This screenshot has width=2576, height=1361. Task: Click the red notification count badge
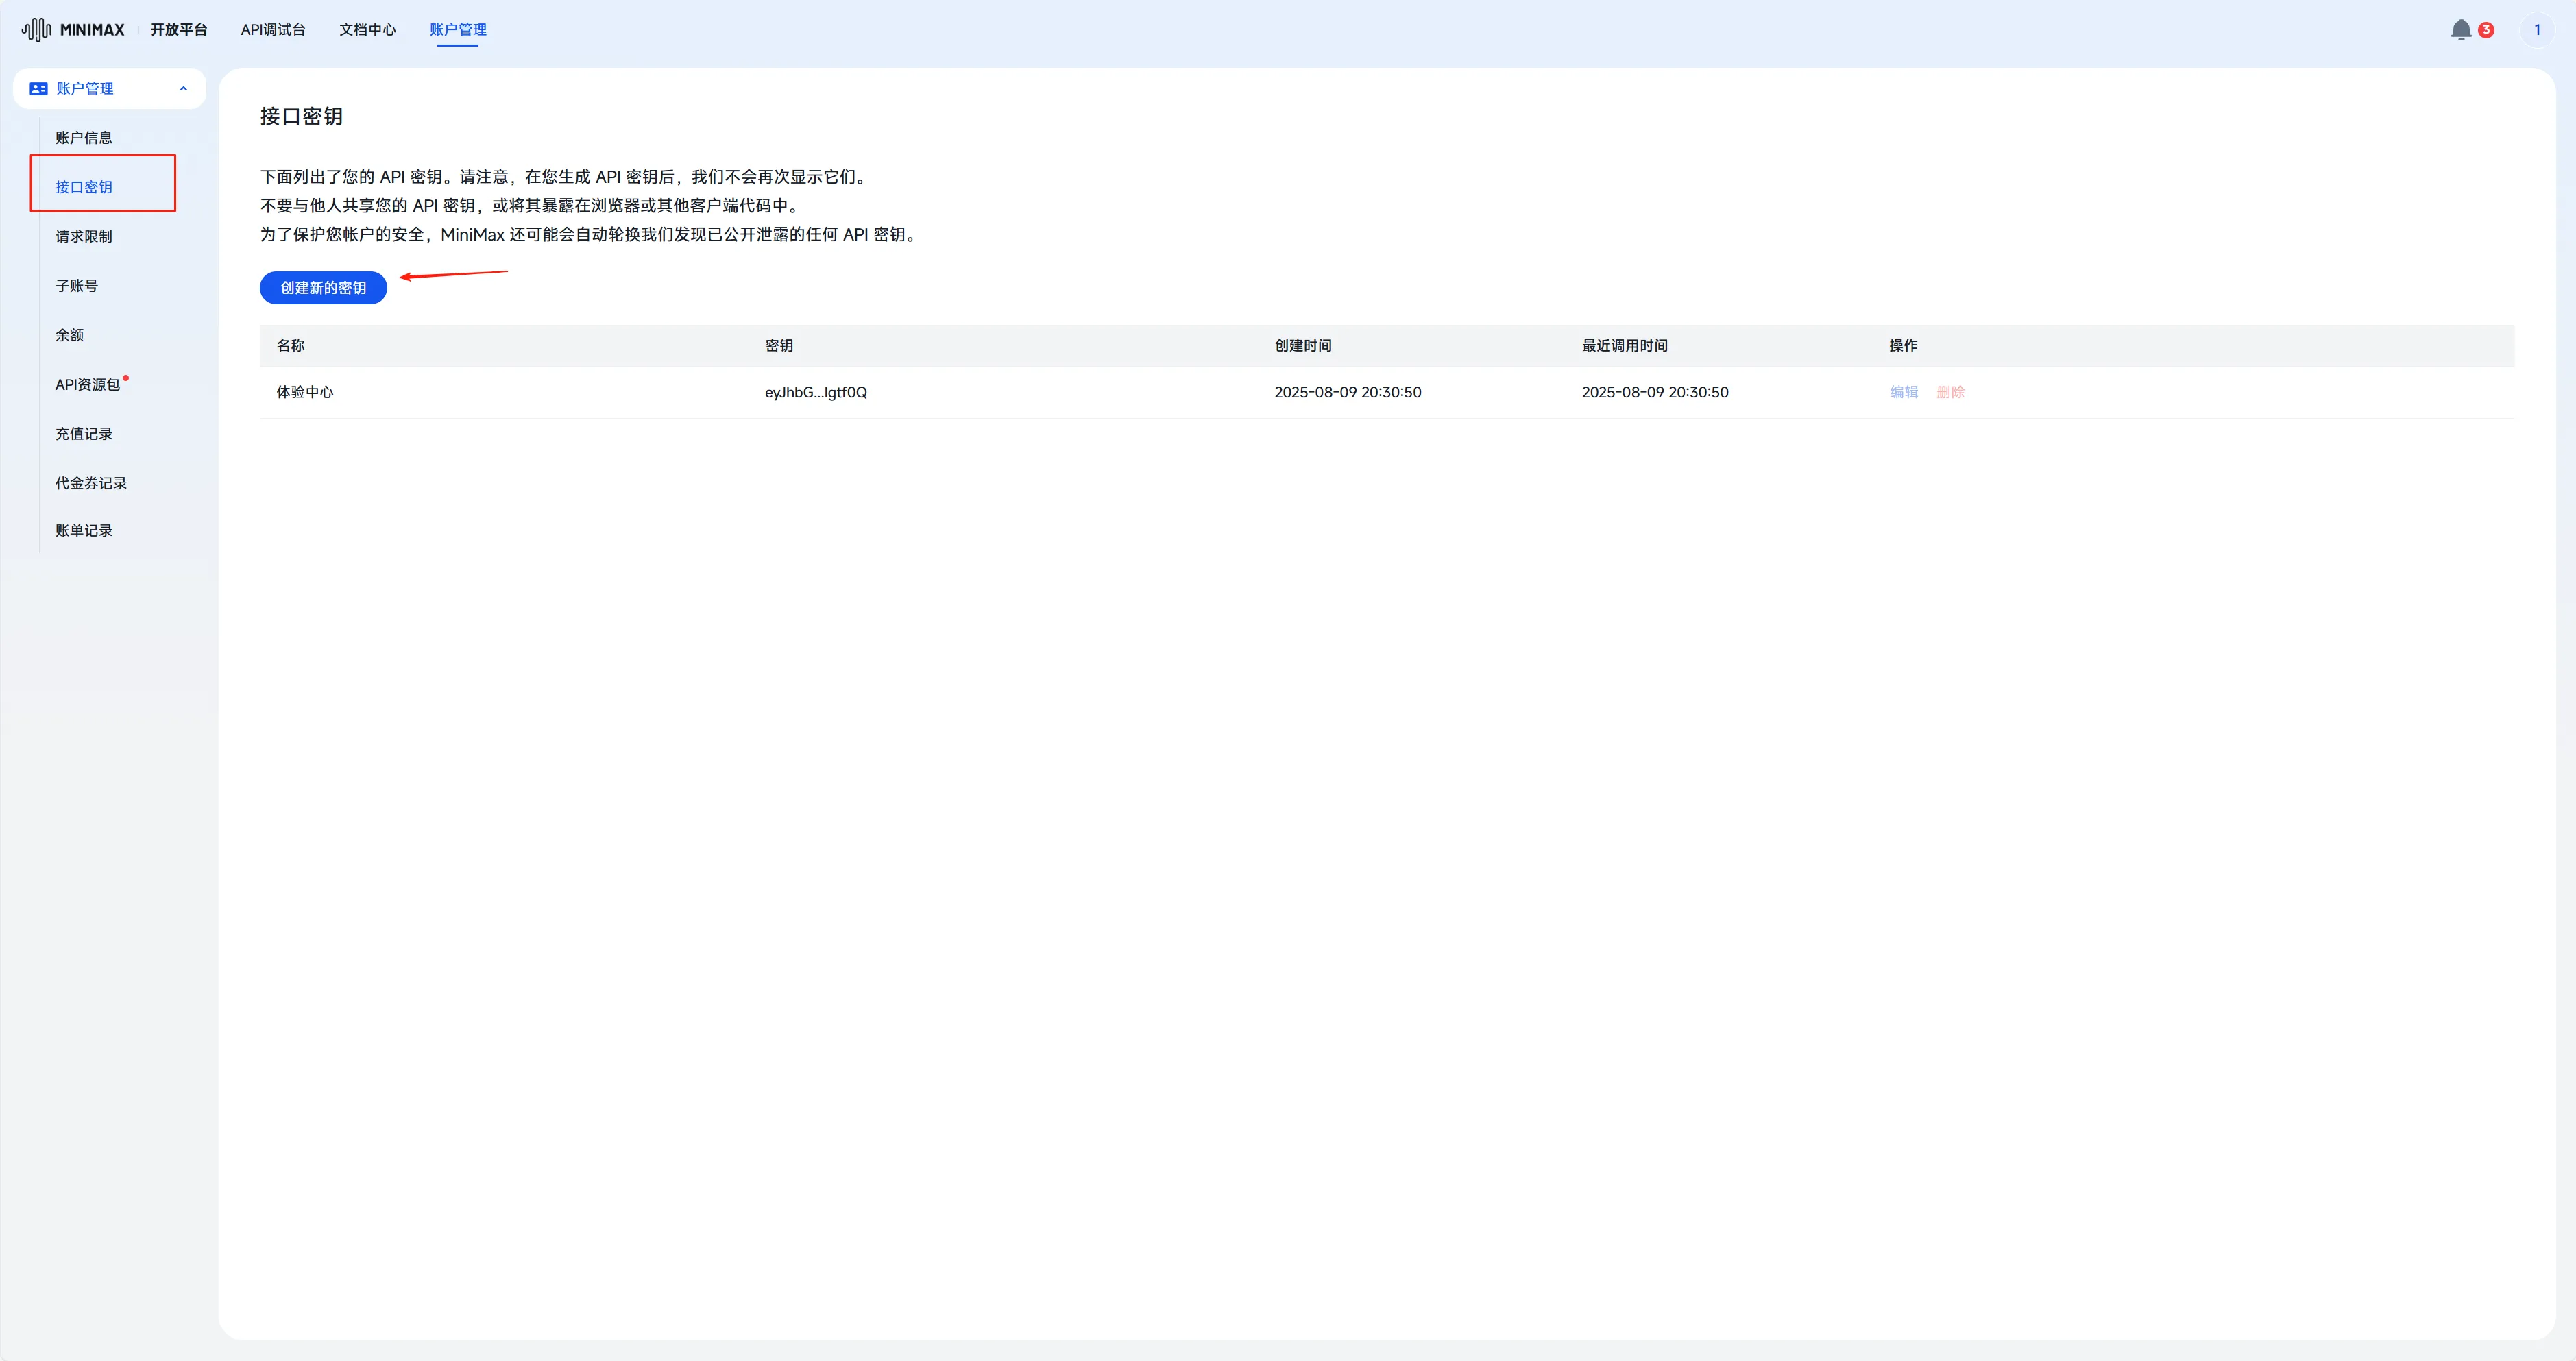[x=2486, y=30]
